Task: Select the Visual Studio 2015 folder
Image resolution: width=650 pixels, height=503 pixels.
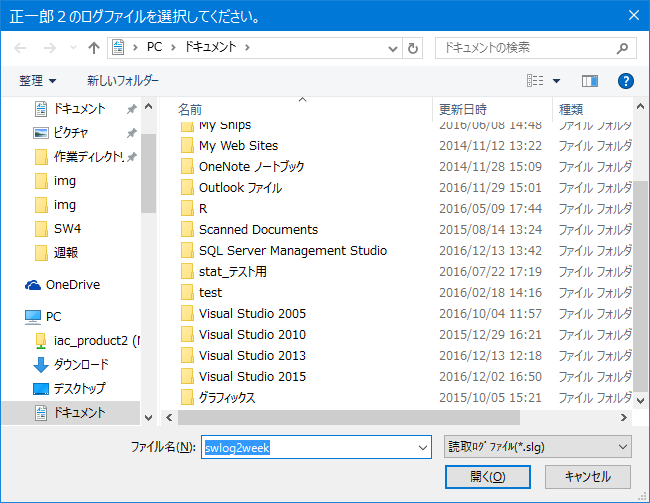Action: 252,377
